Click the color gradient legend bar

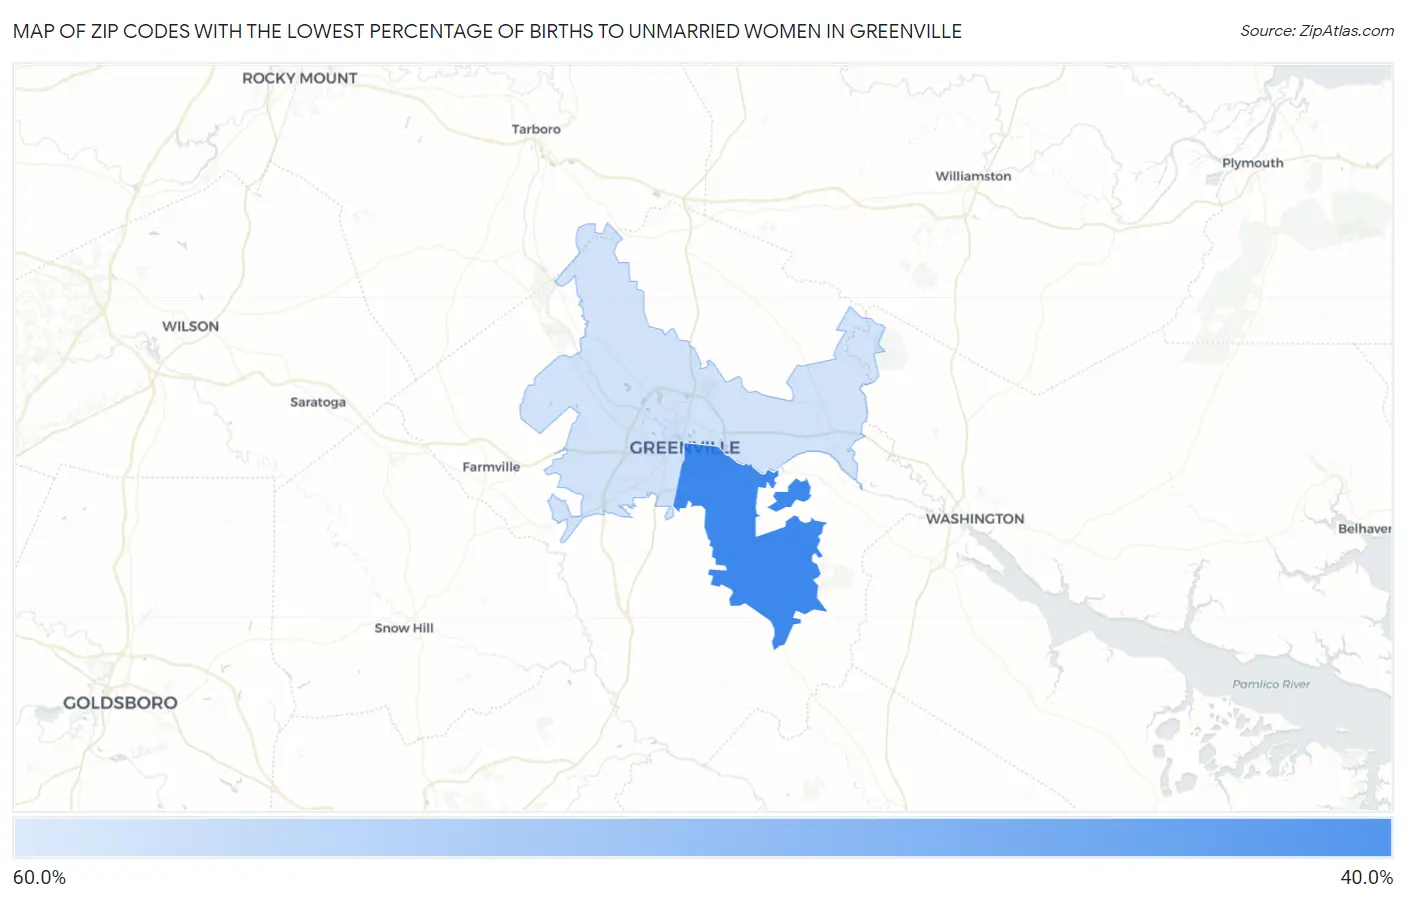click(703, 838)
